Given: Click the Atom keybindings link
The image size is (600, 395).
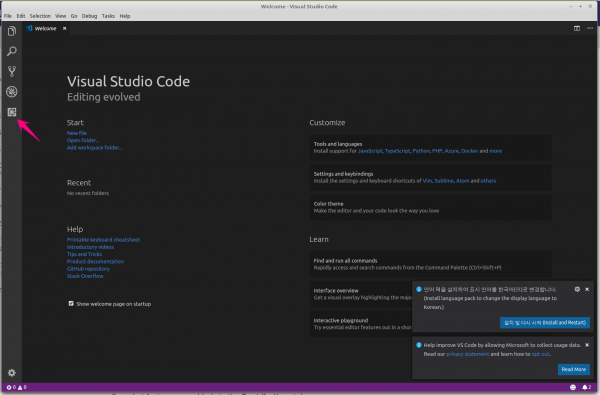Looking at the screenshot, I should 463,181.
